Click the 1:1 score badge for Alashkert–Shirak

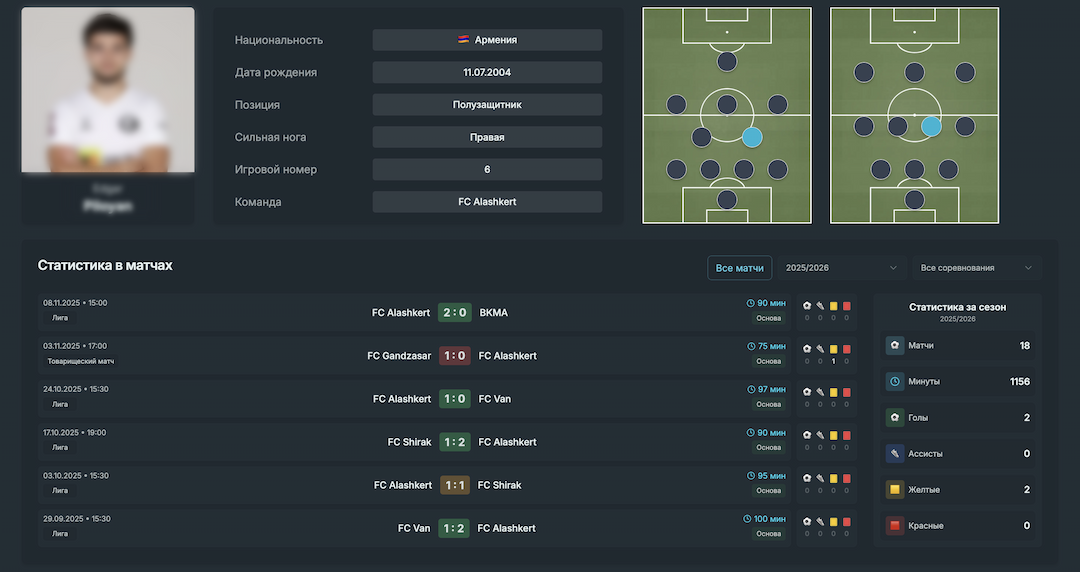point(455,485)
